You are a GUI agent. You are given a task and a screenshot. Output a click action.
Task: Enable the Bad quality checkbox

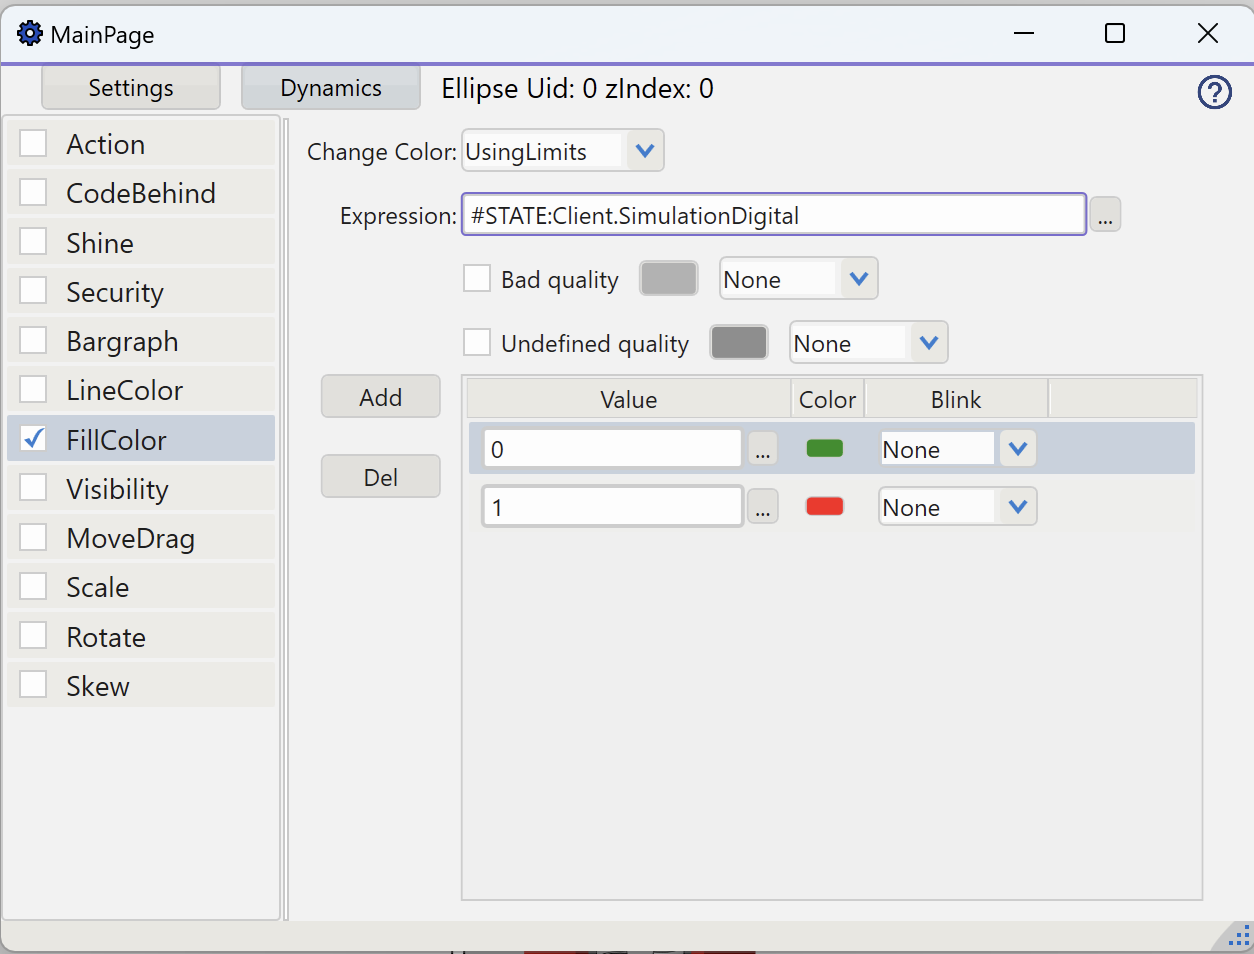477,279
